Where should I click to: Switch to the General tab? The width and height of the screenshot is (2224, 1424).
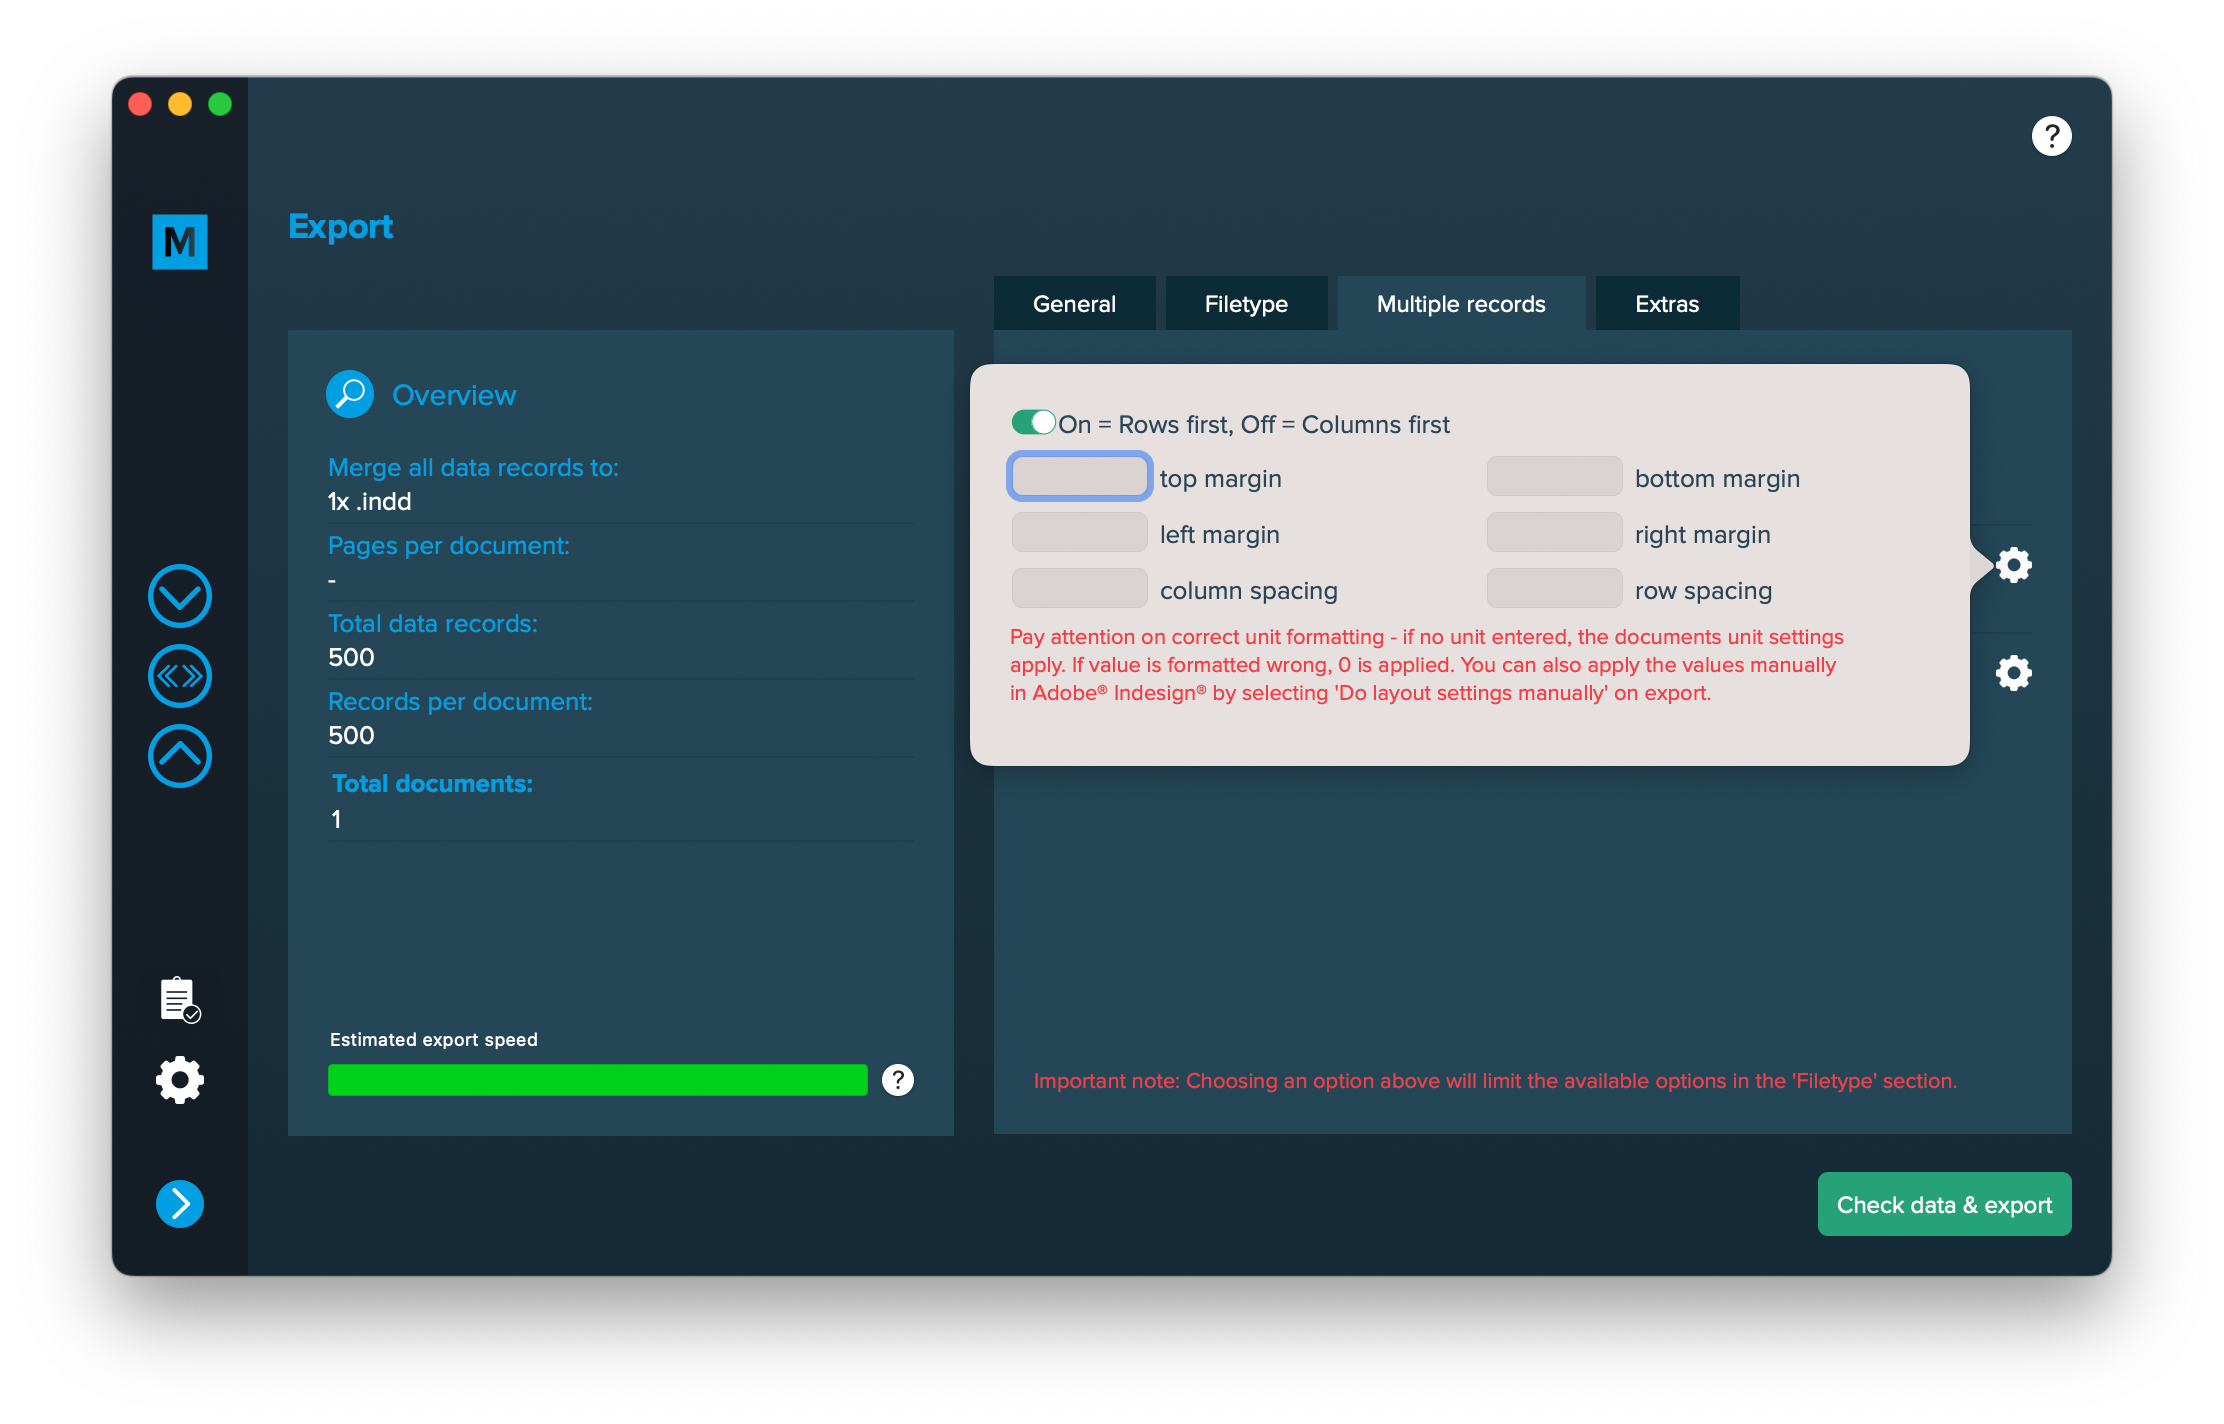coord(1074,304)
